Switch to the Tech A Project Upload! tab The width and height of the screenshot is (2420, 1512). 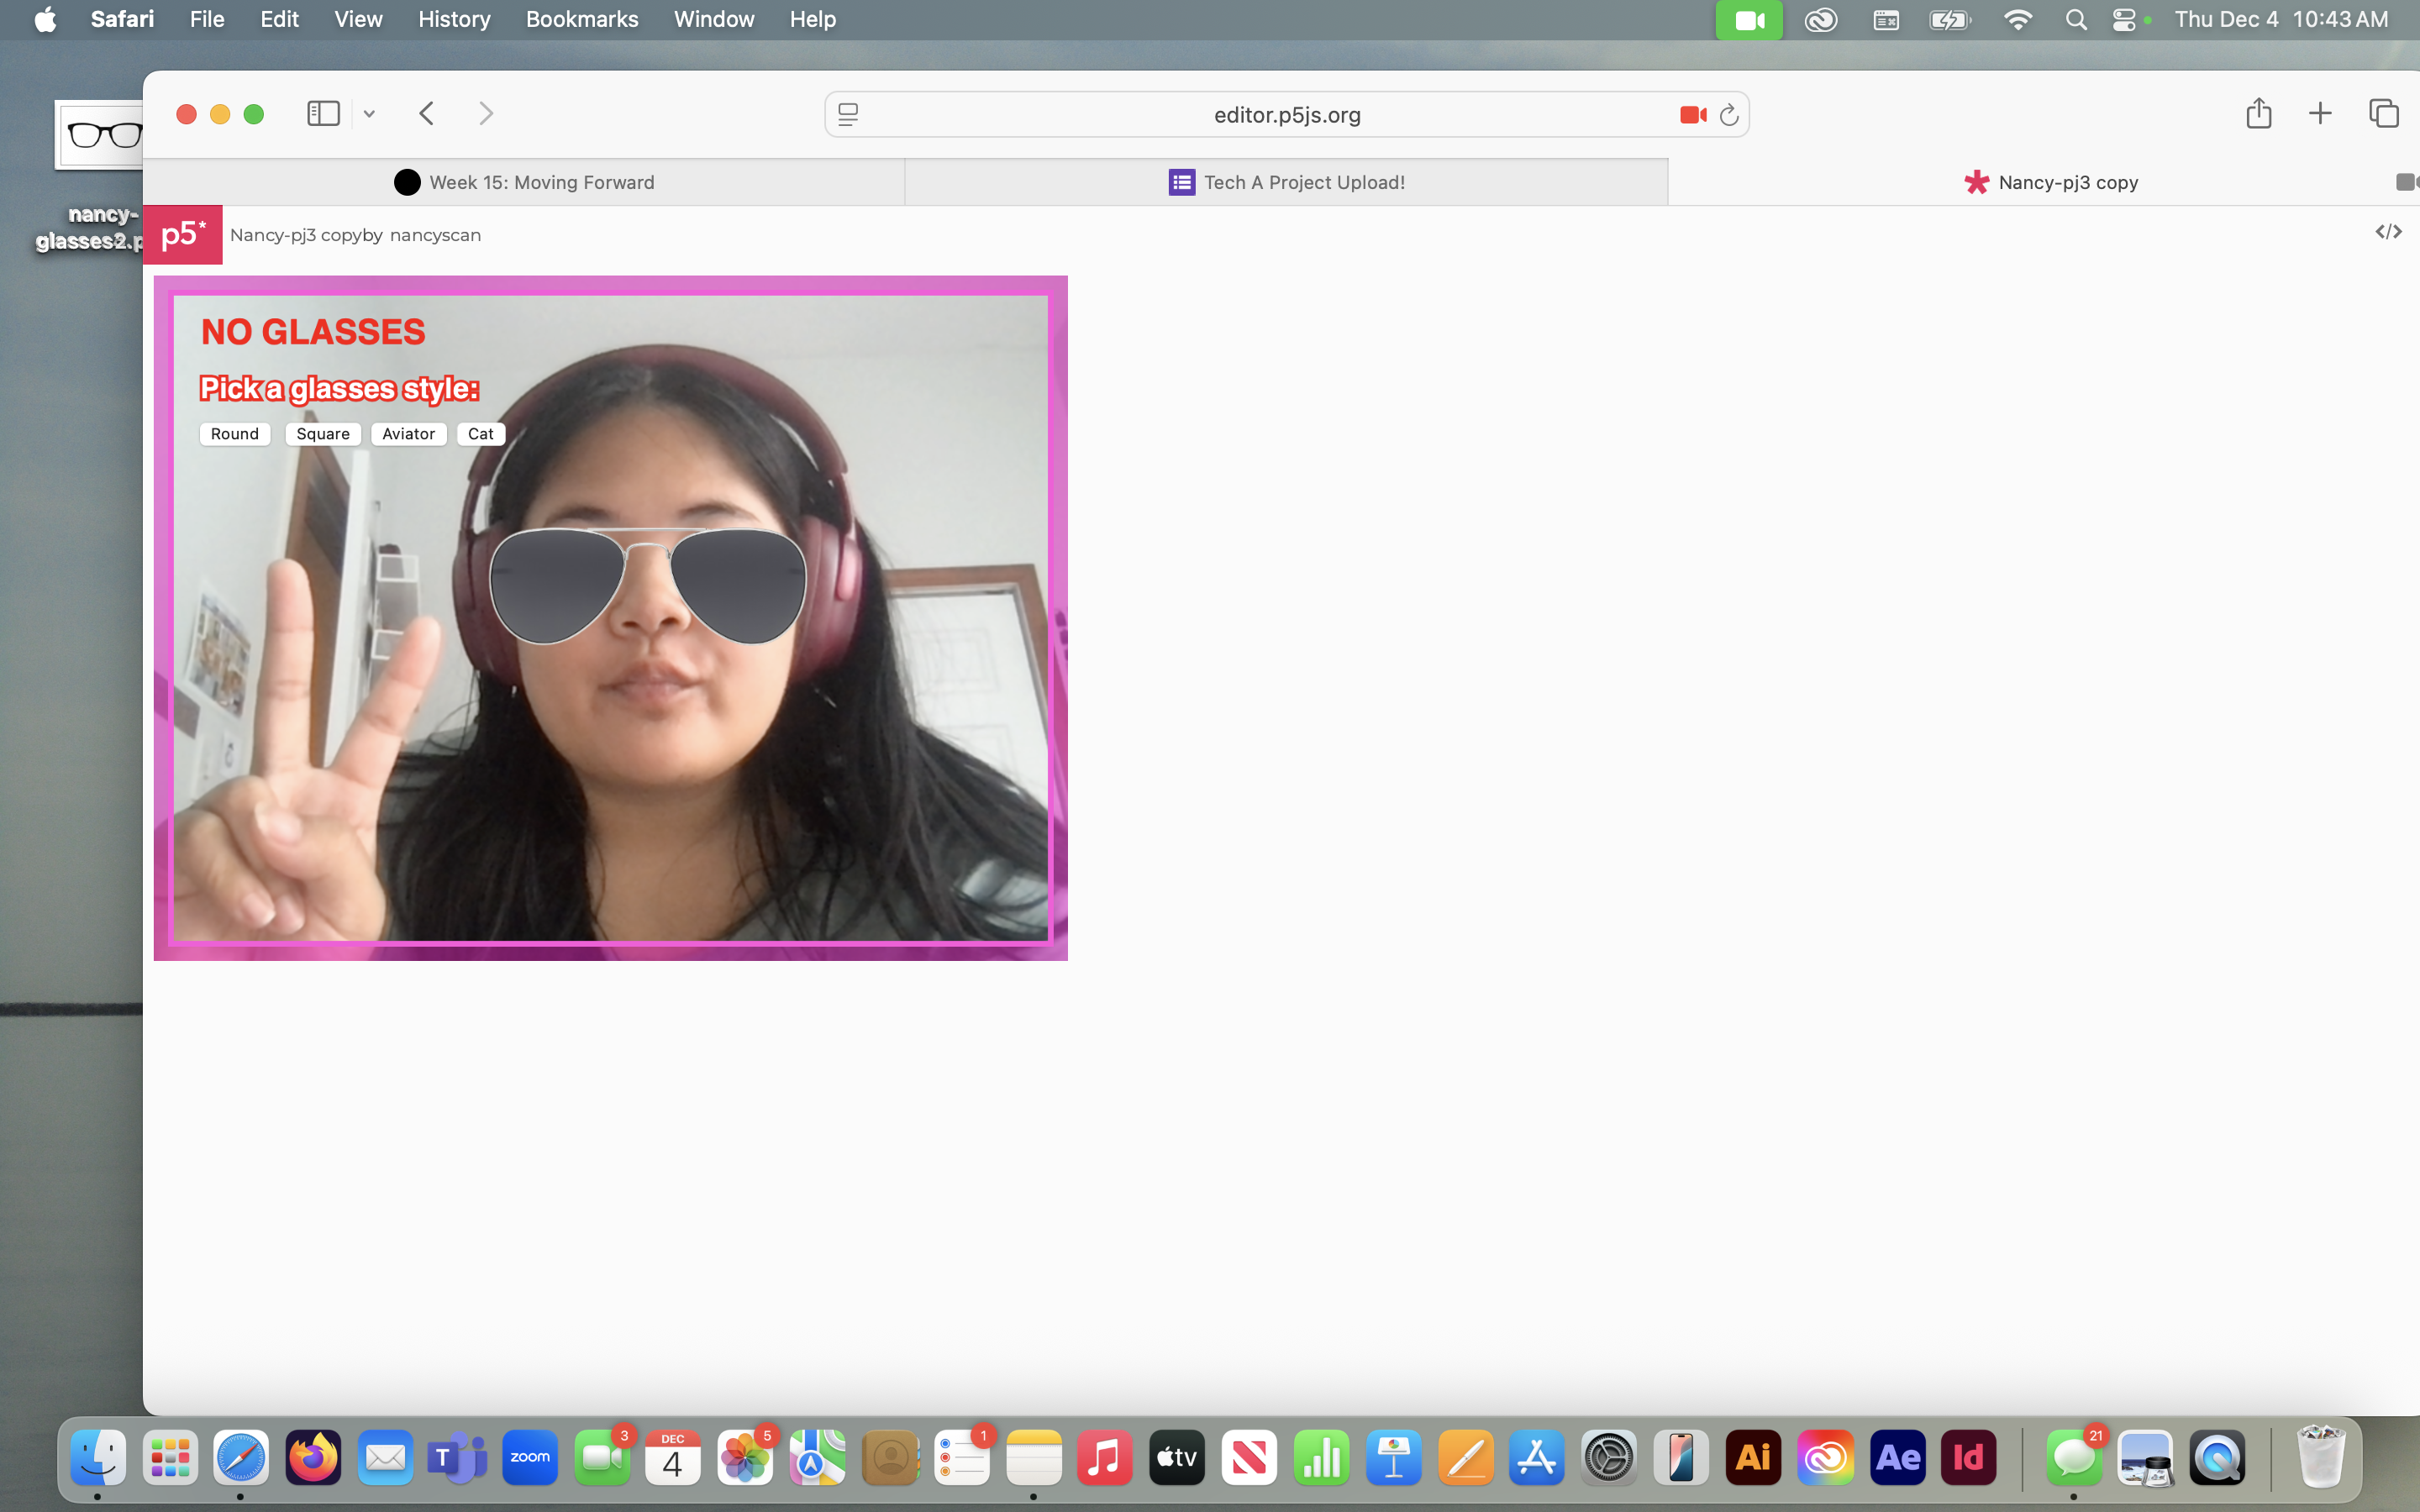tap(1286, 182)
